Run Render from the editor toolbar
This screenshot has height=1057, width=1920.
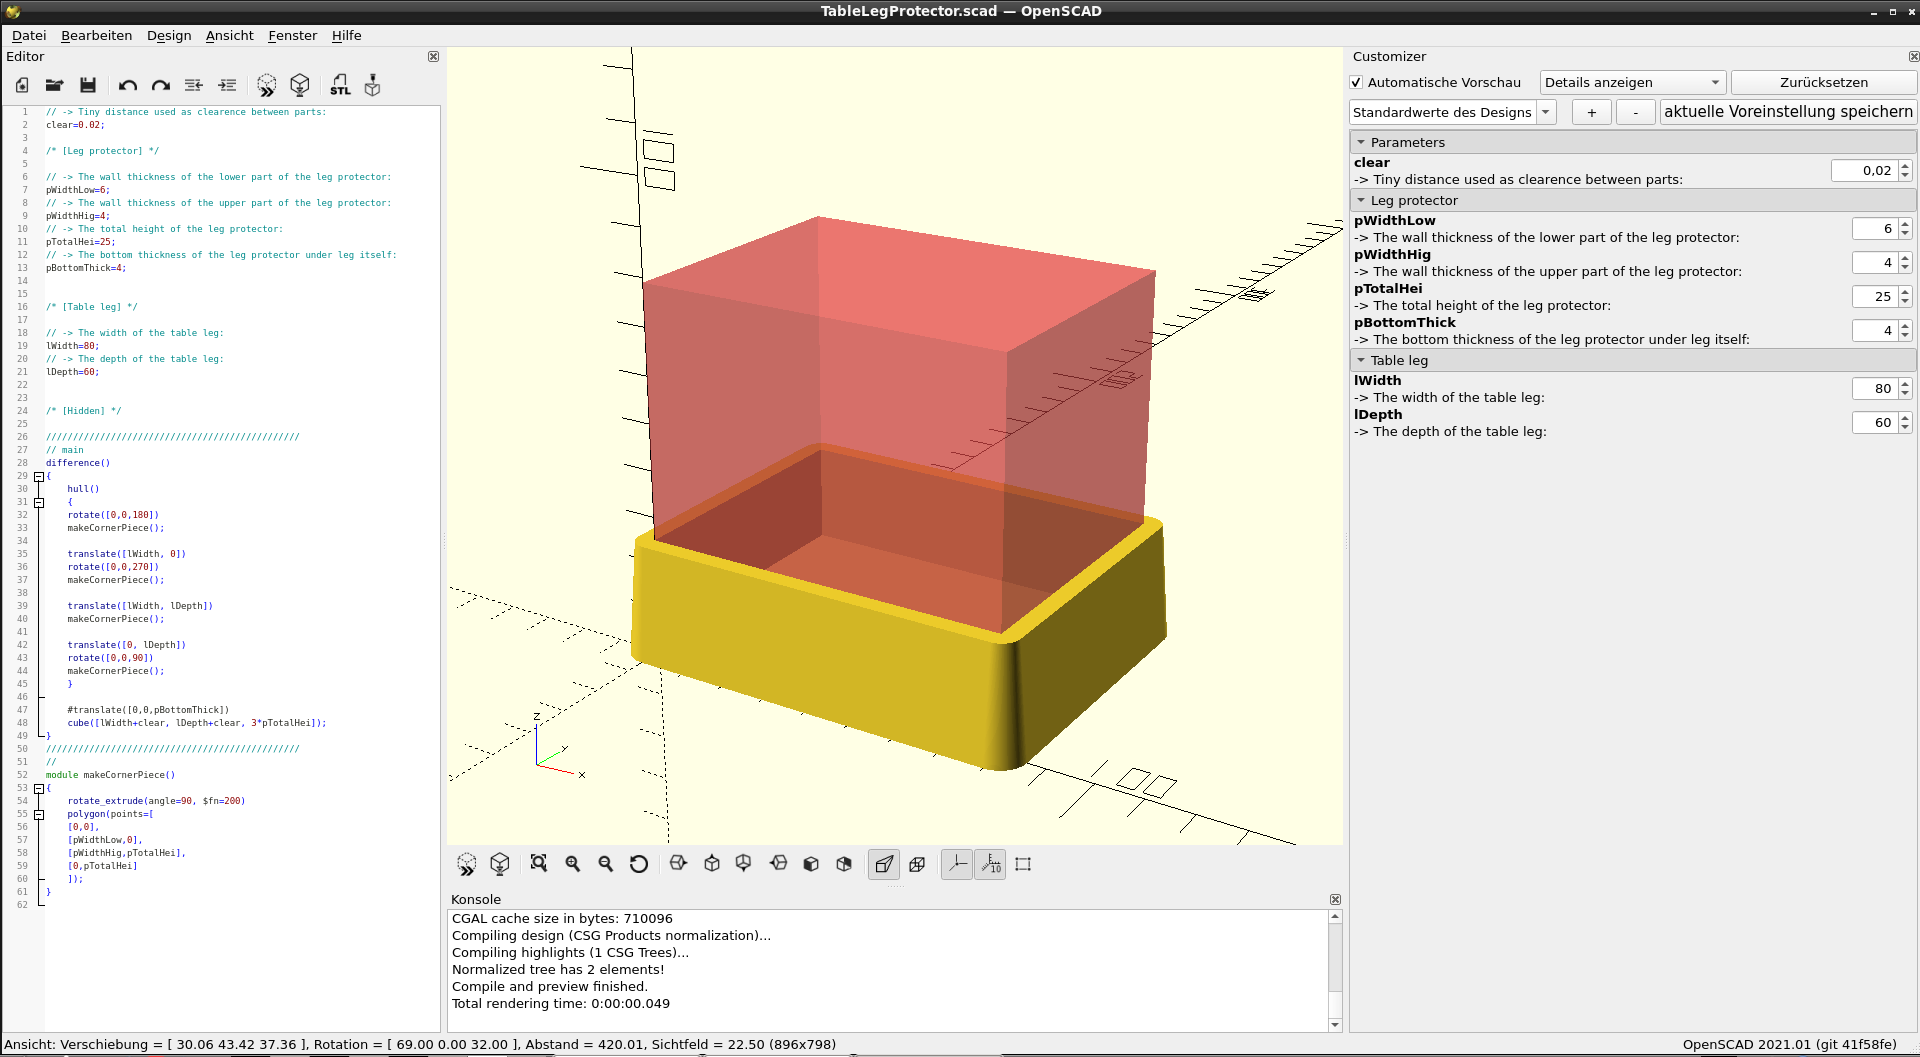click(300, 86)
